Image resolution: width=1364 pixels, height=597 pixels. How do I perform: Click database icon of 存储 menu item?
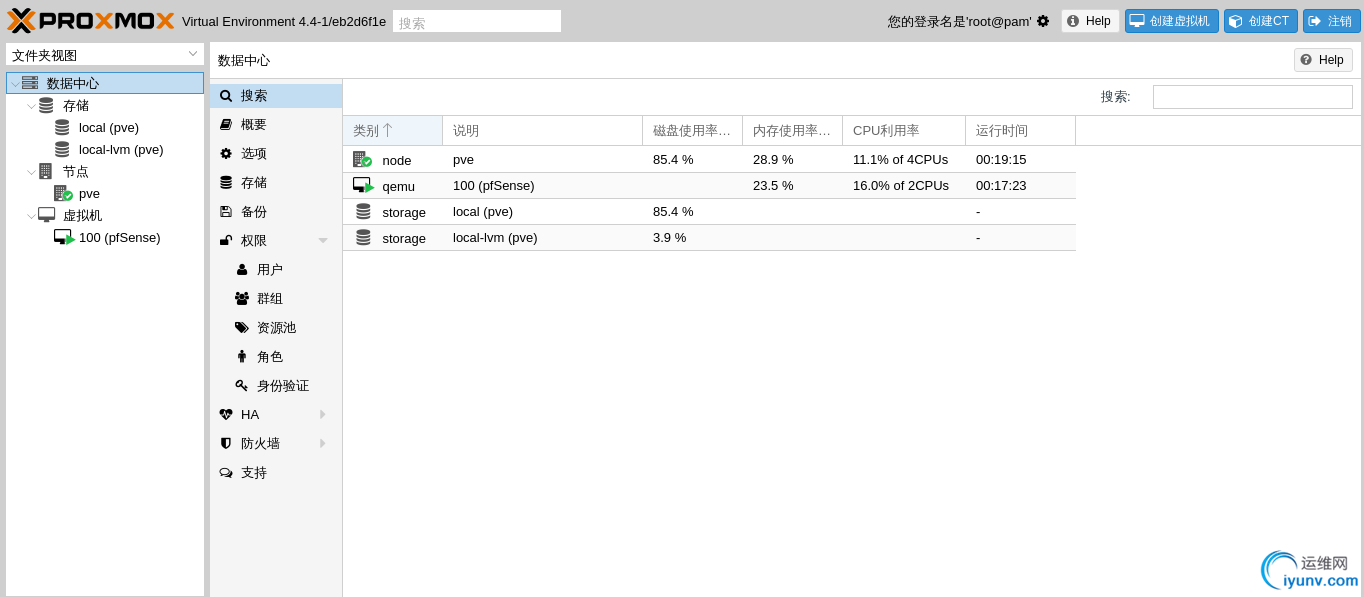point(226,183)
